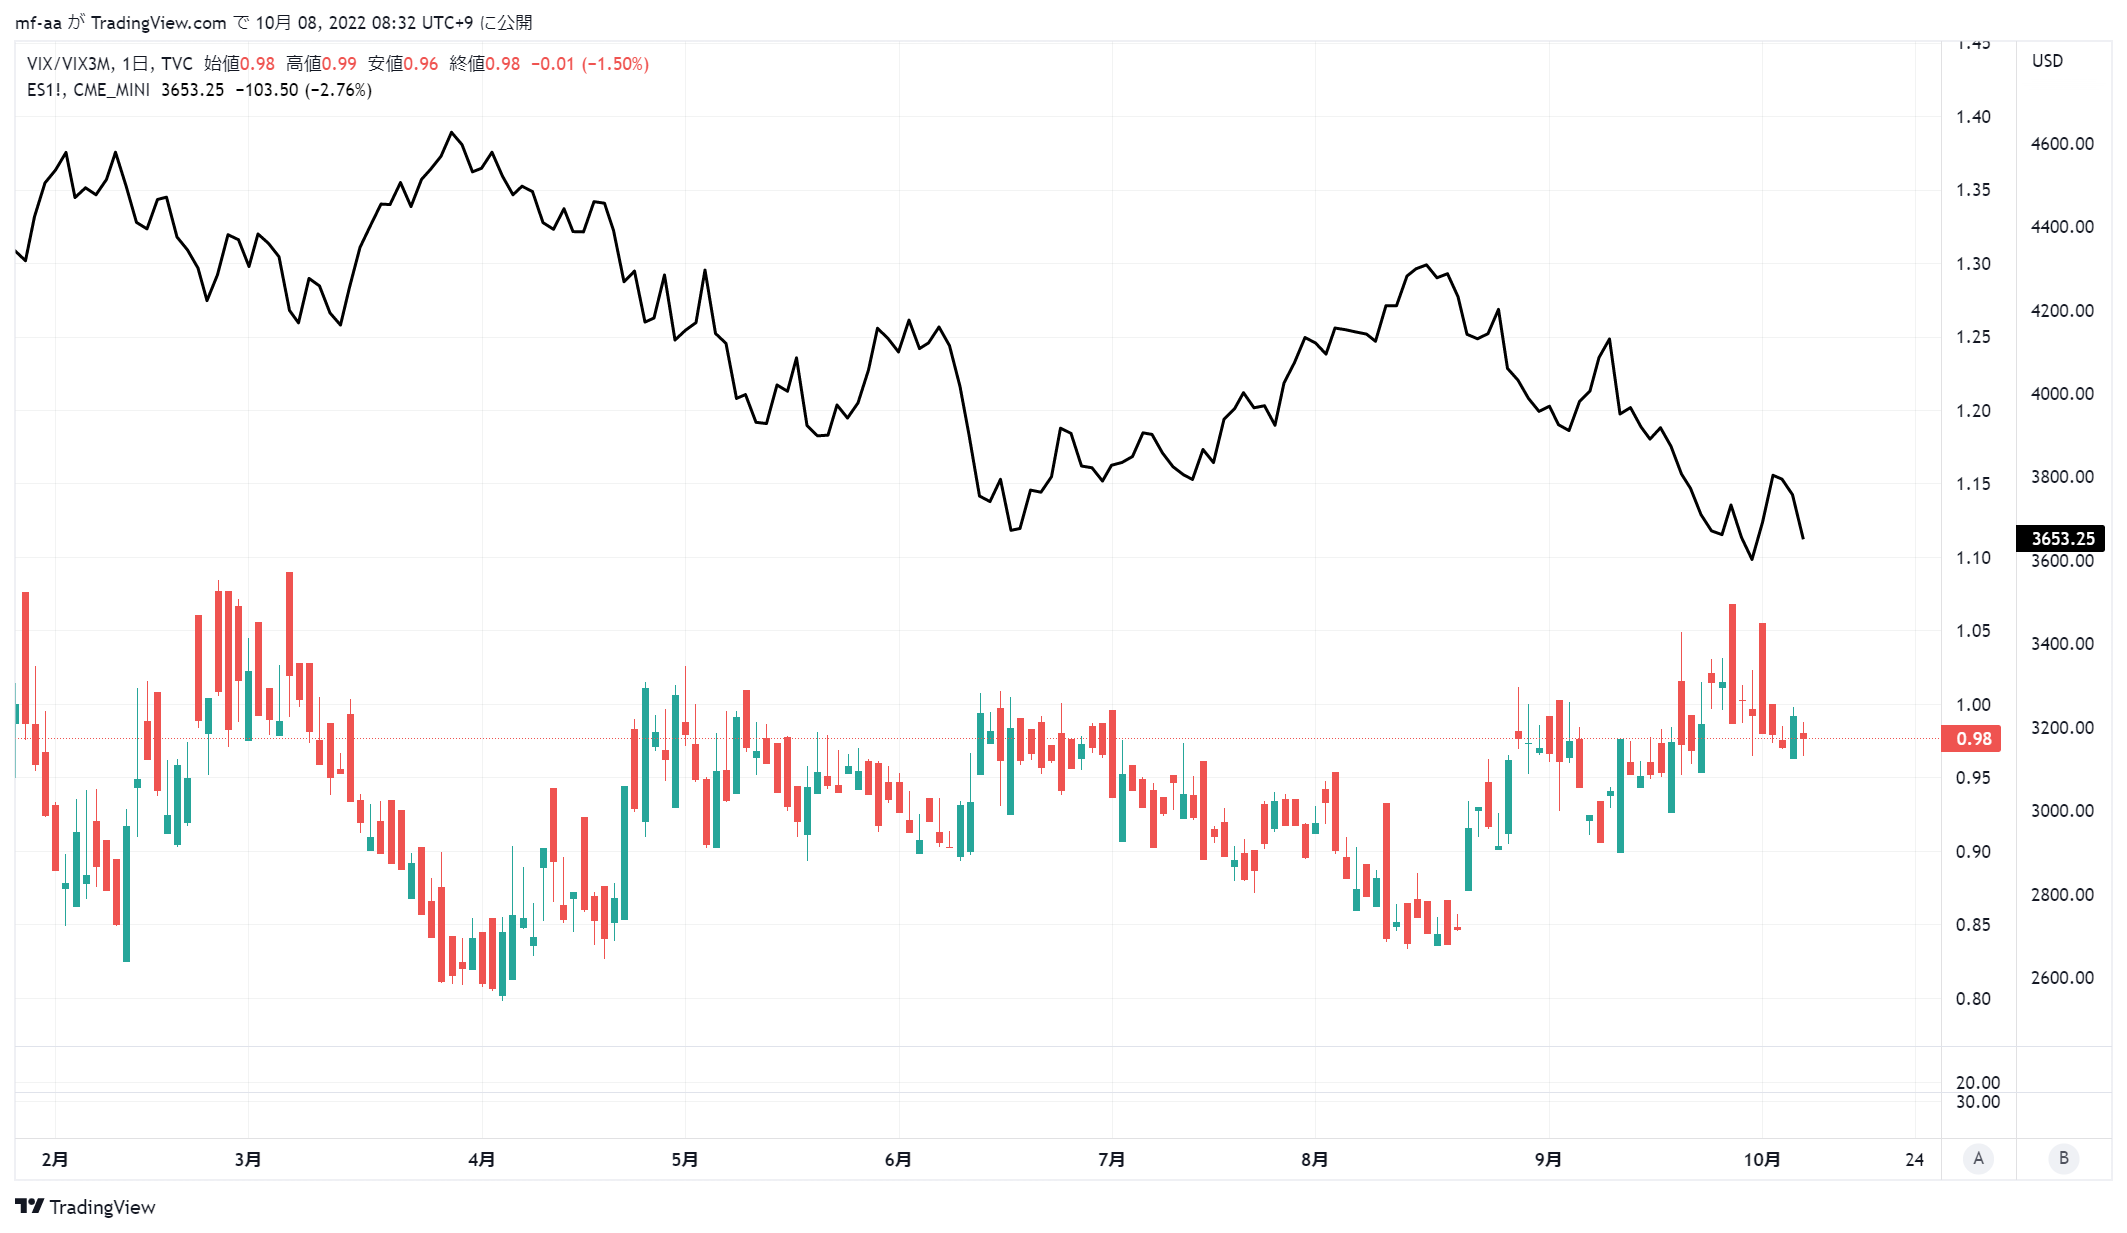Click the 安値0.96 low value in legend
The image size is (2127, 1233).
coord(403,64)
